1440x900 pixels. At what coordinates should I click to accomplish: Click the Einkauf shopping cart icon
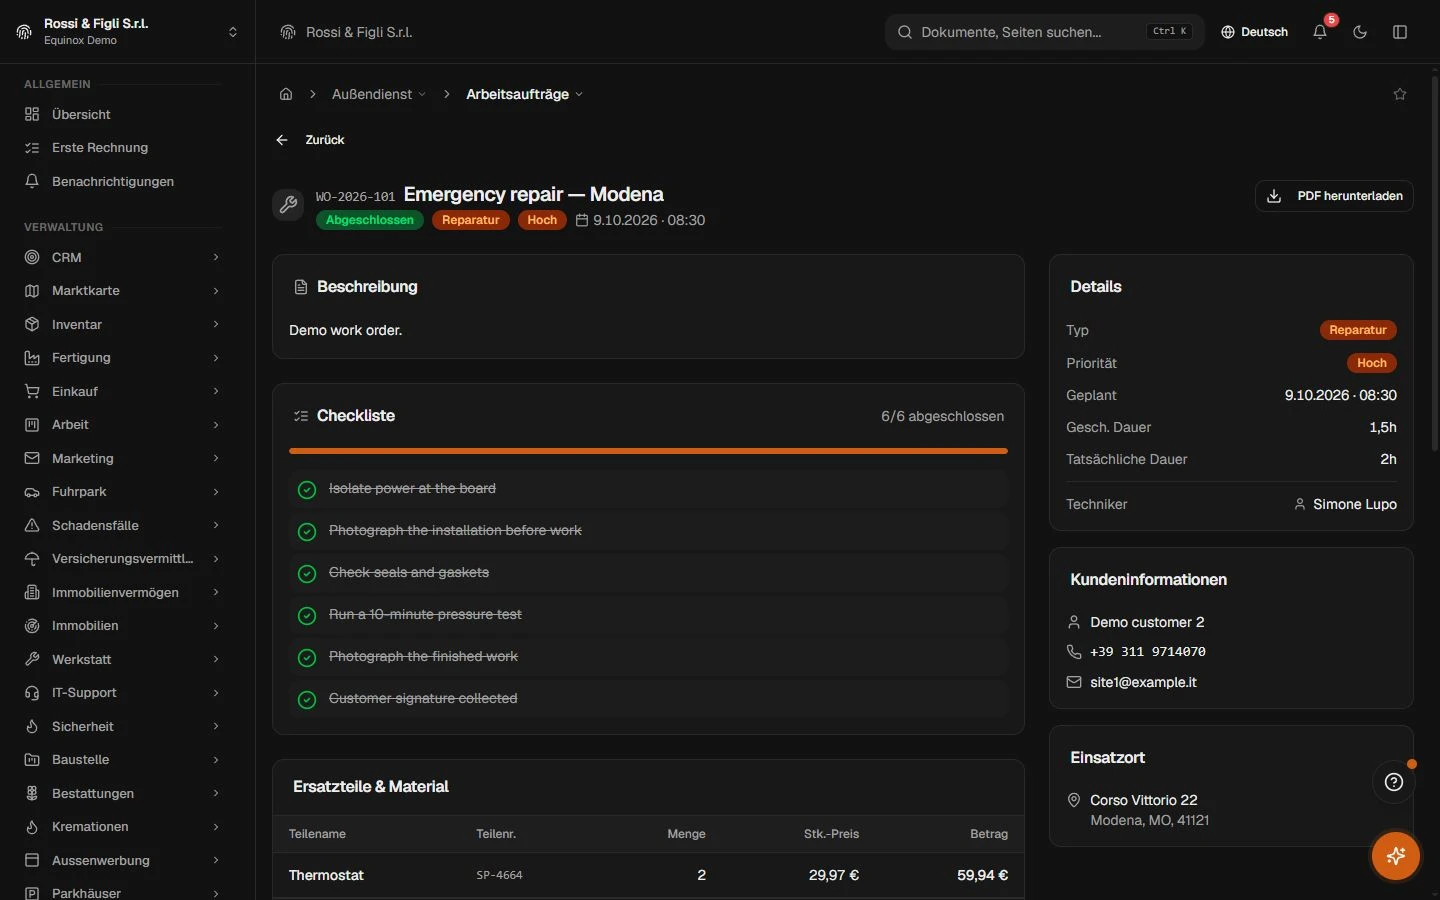coord(32,391)
